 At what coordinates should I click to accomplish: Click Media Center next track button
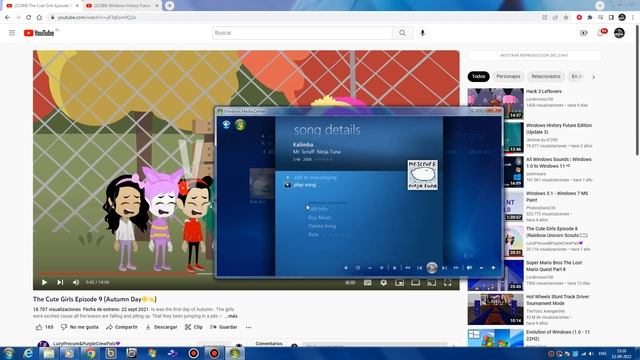[444, 268]
